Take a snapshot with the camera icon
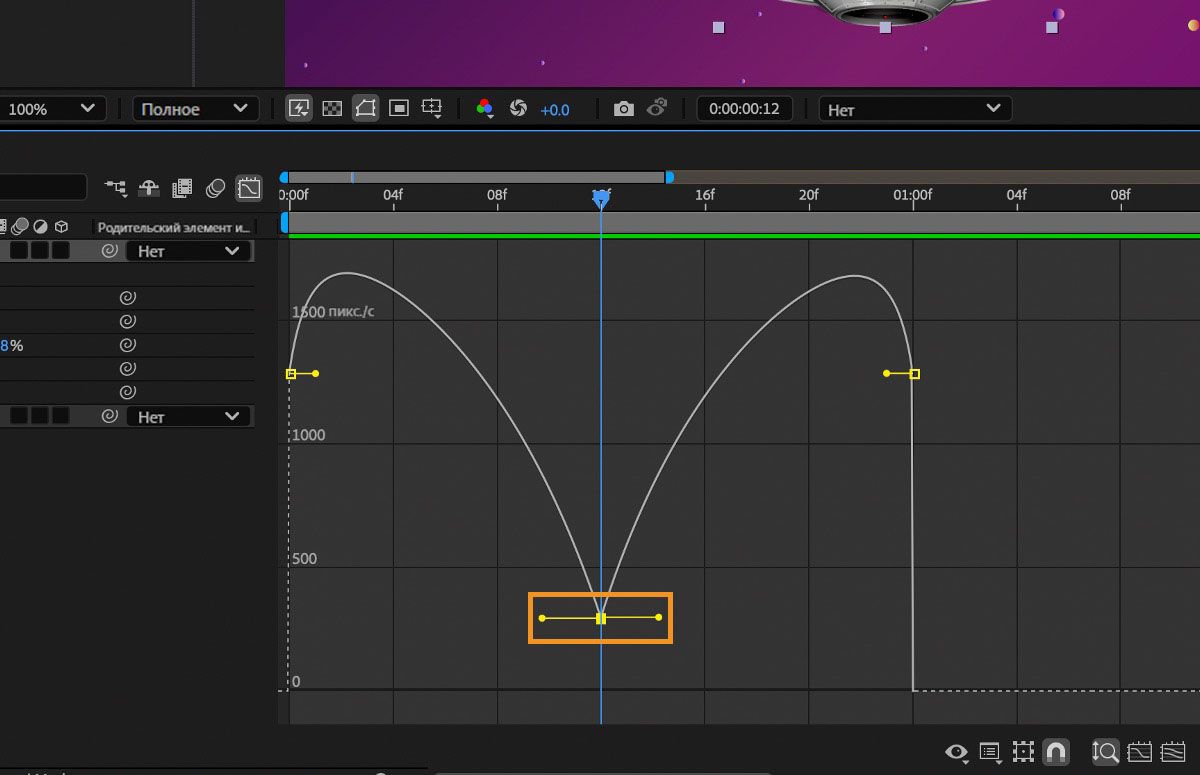 pos(623,109)
